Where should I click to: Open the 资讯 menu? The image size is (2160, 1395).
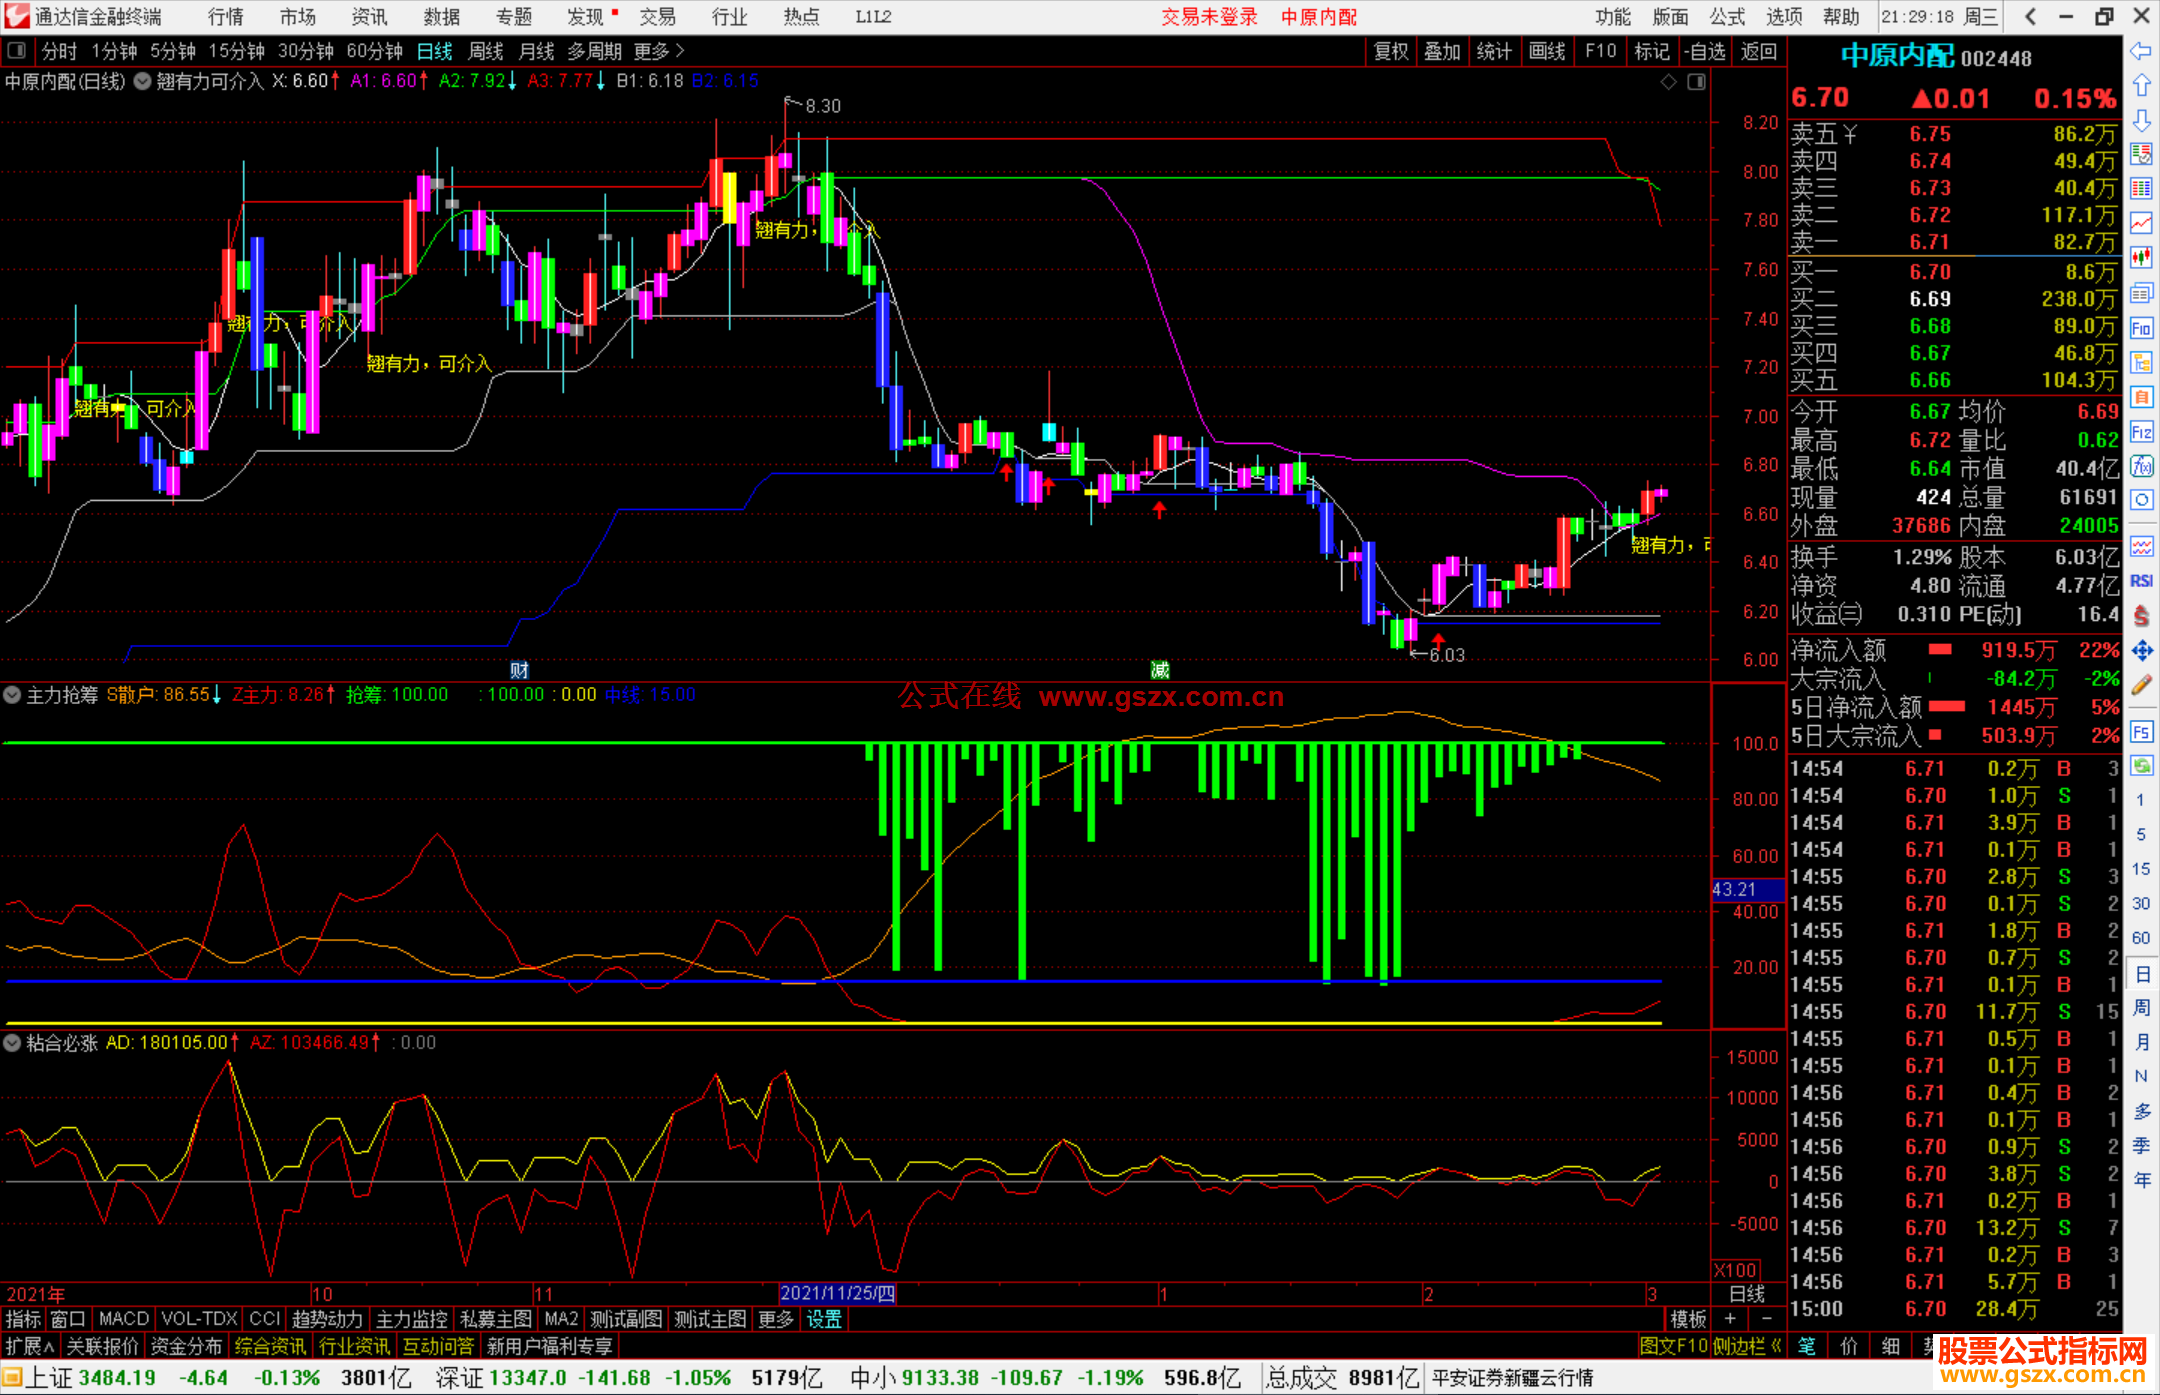369,16
